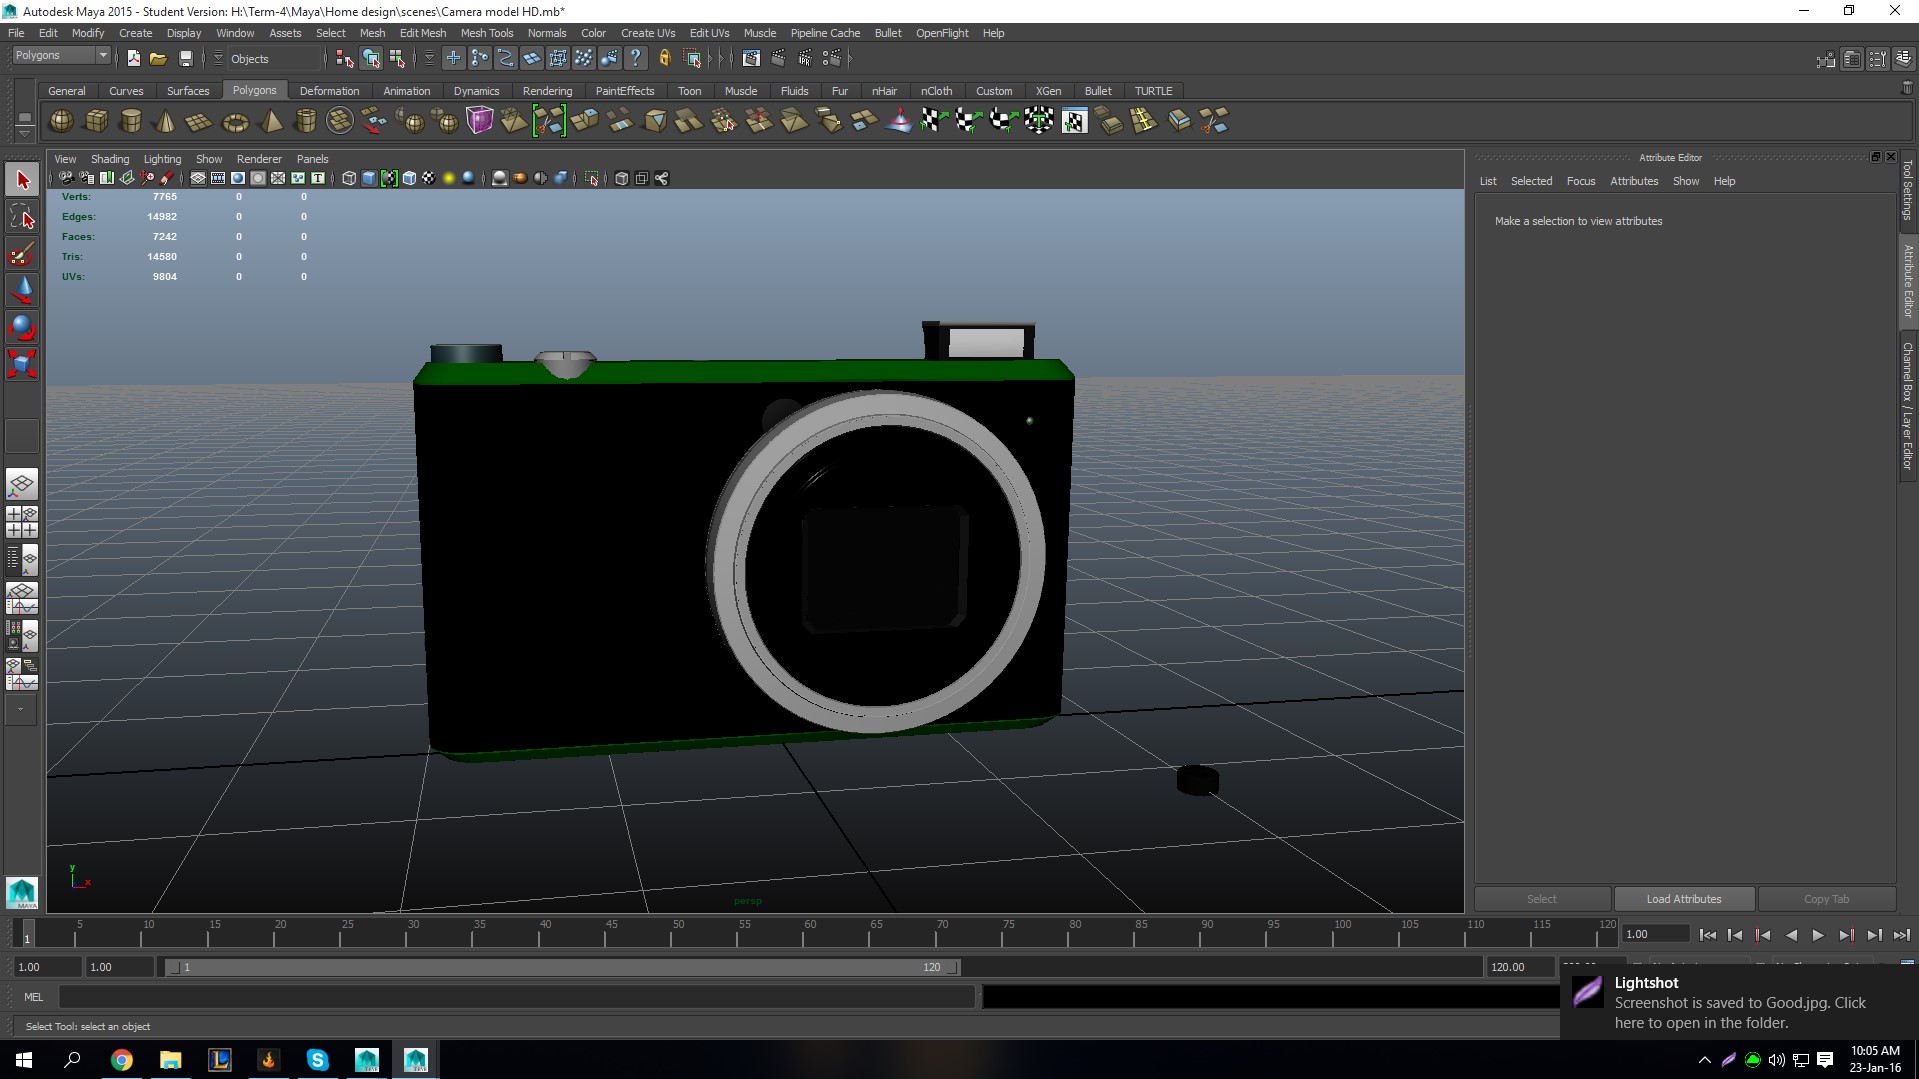Open the help question mark icon
This screenshot has height=1079, width=1919.
tap(635, 59)
